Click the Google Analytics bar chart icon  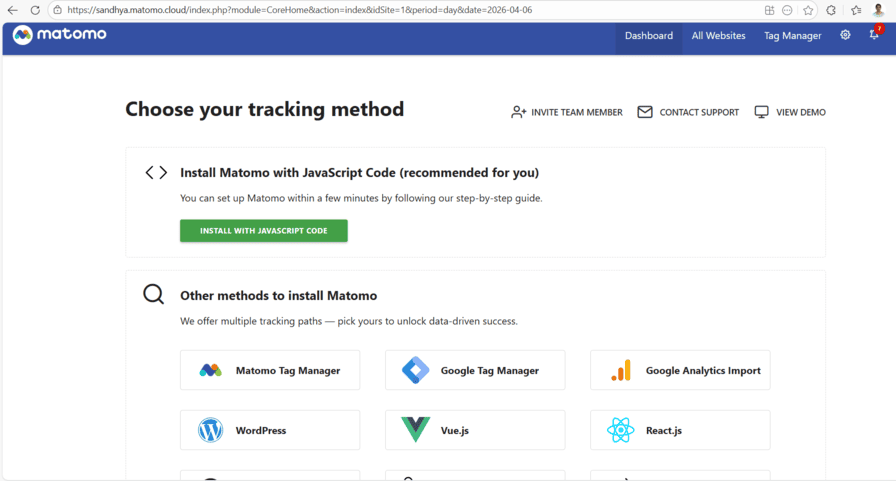coord(621,370)
